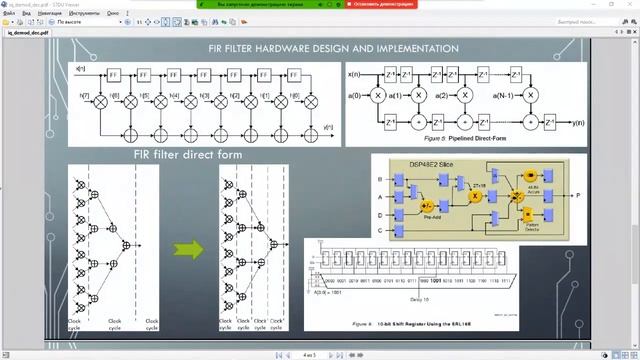Click the red stop demonstration button
Screen dimensions: 640x360
tap(380, 4)
